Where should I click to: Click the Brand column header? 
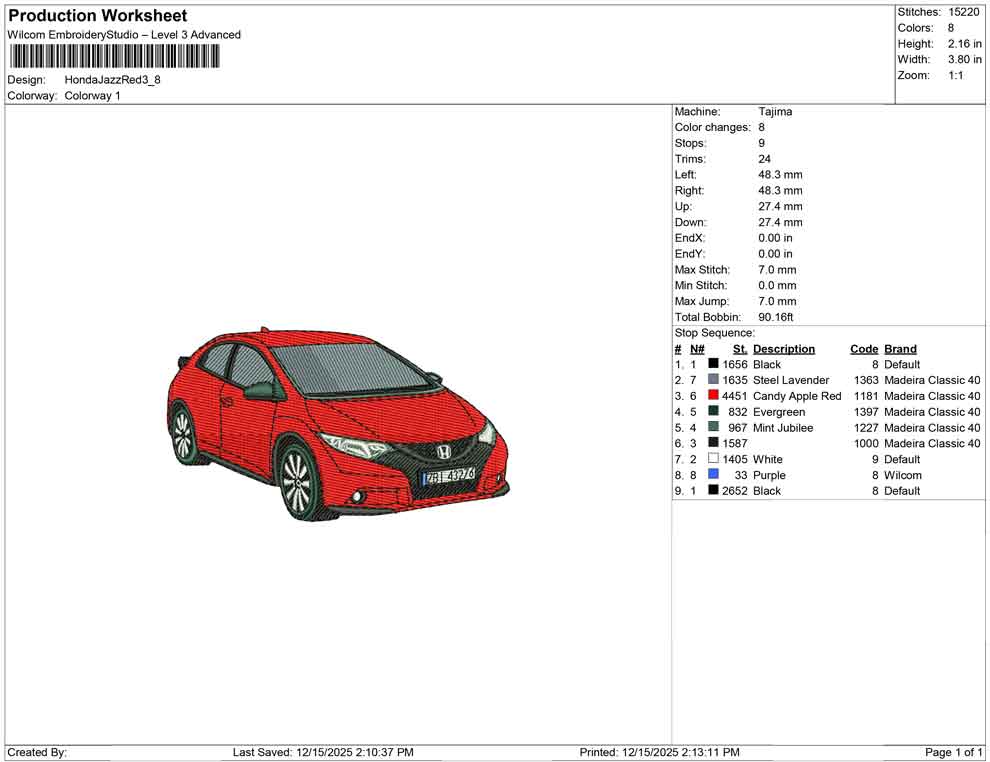coord(899,348)
